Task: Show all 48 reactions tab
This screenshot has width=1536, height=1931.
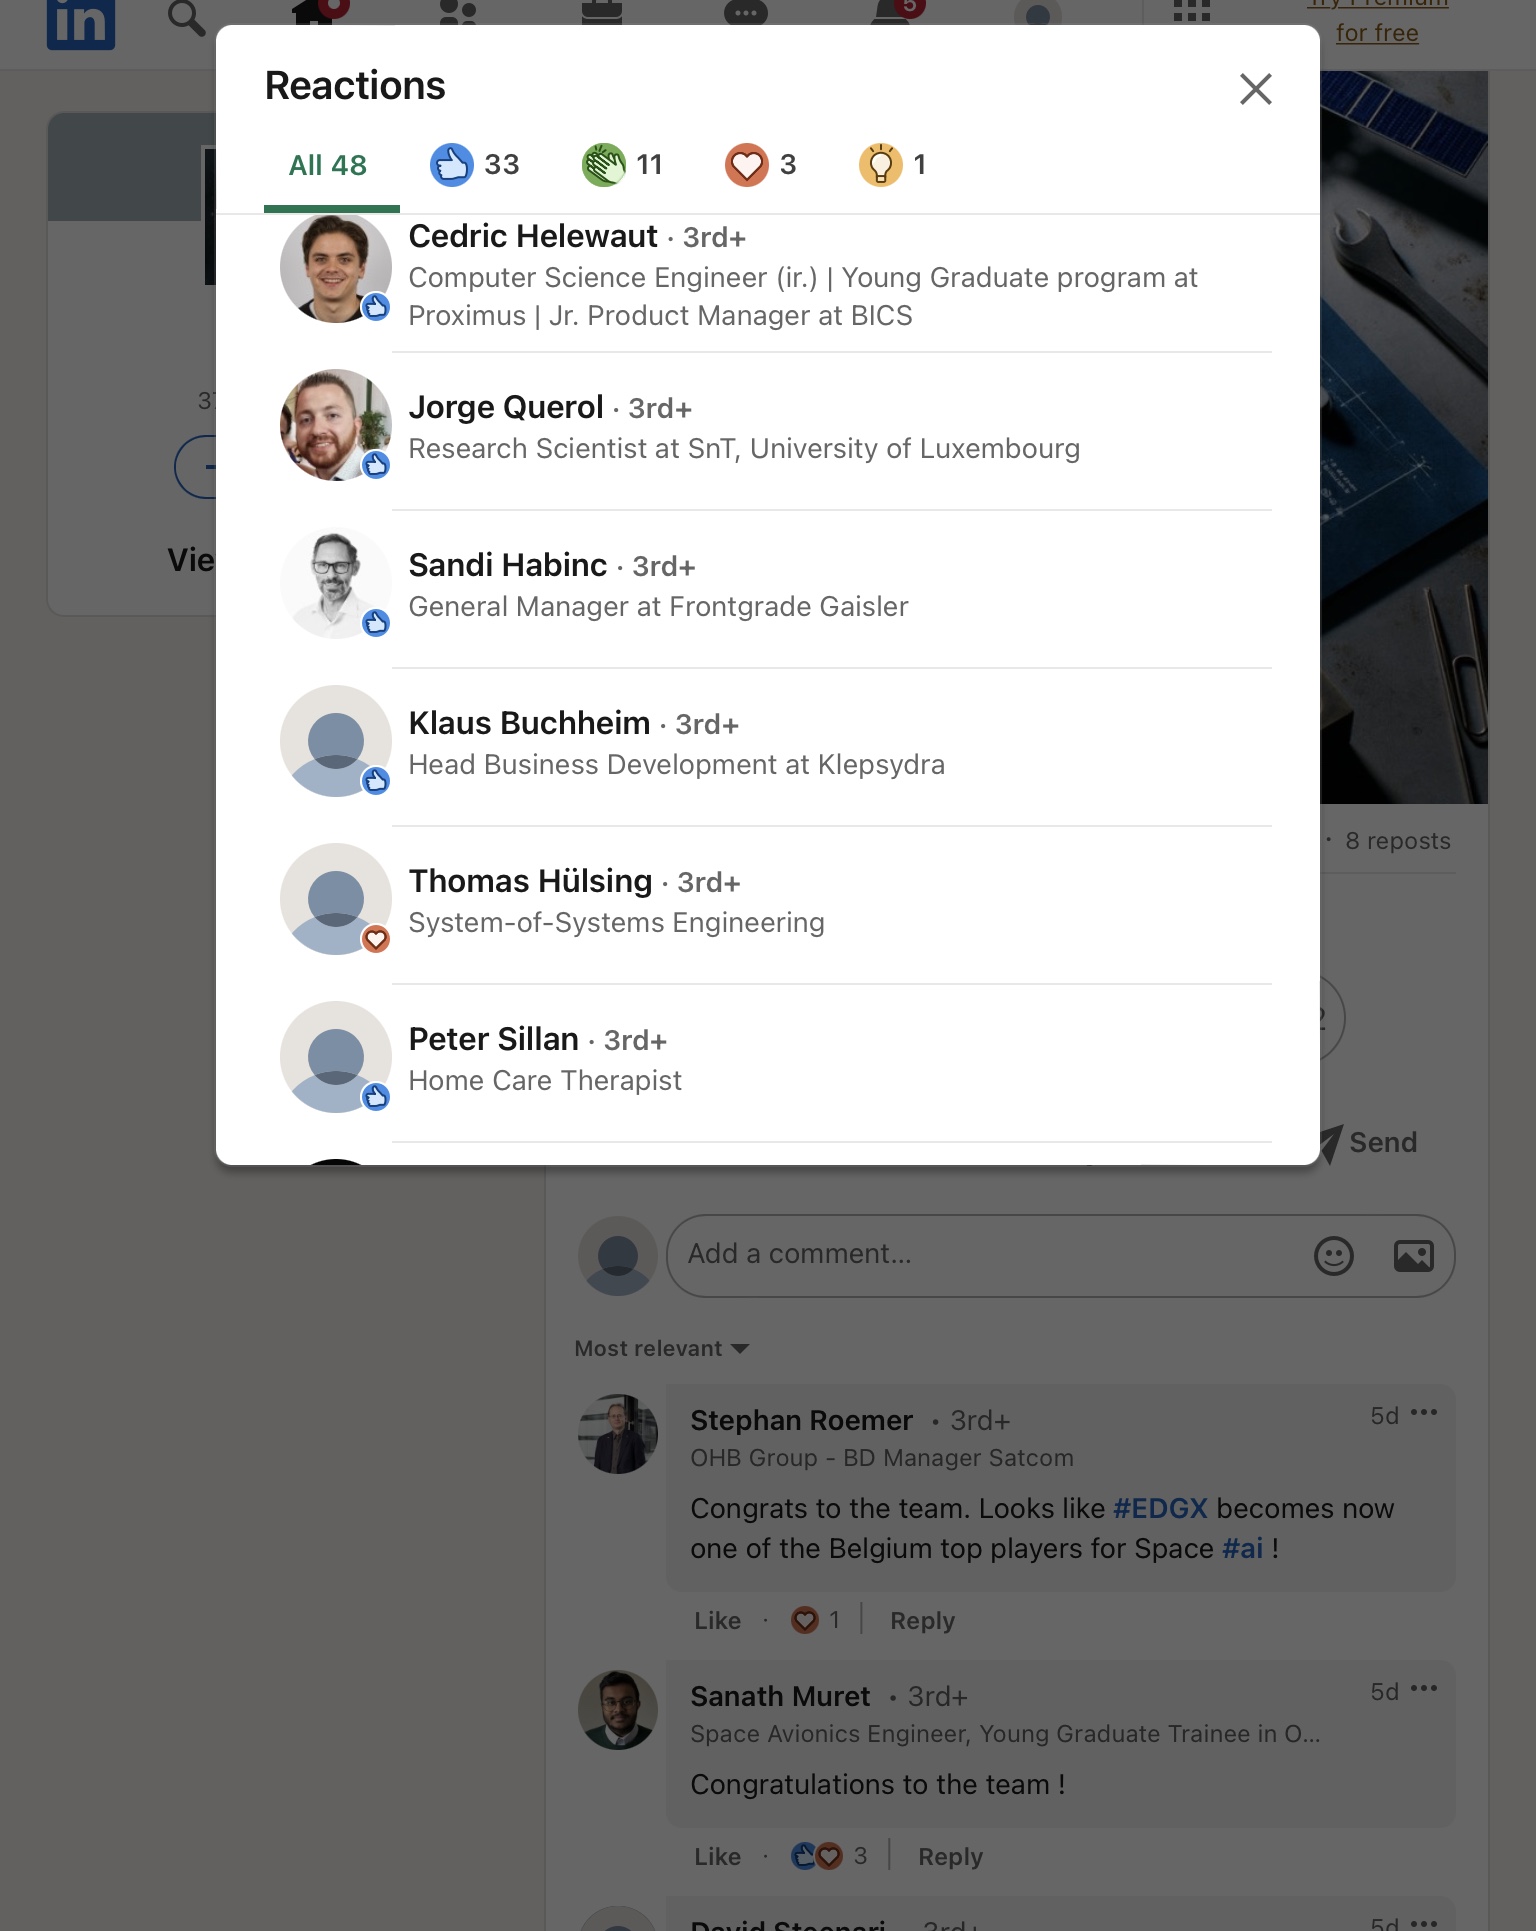Action: 328,165
